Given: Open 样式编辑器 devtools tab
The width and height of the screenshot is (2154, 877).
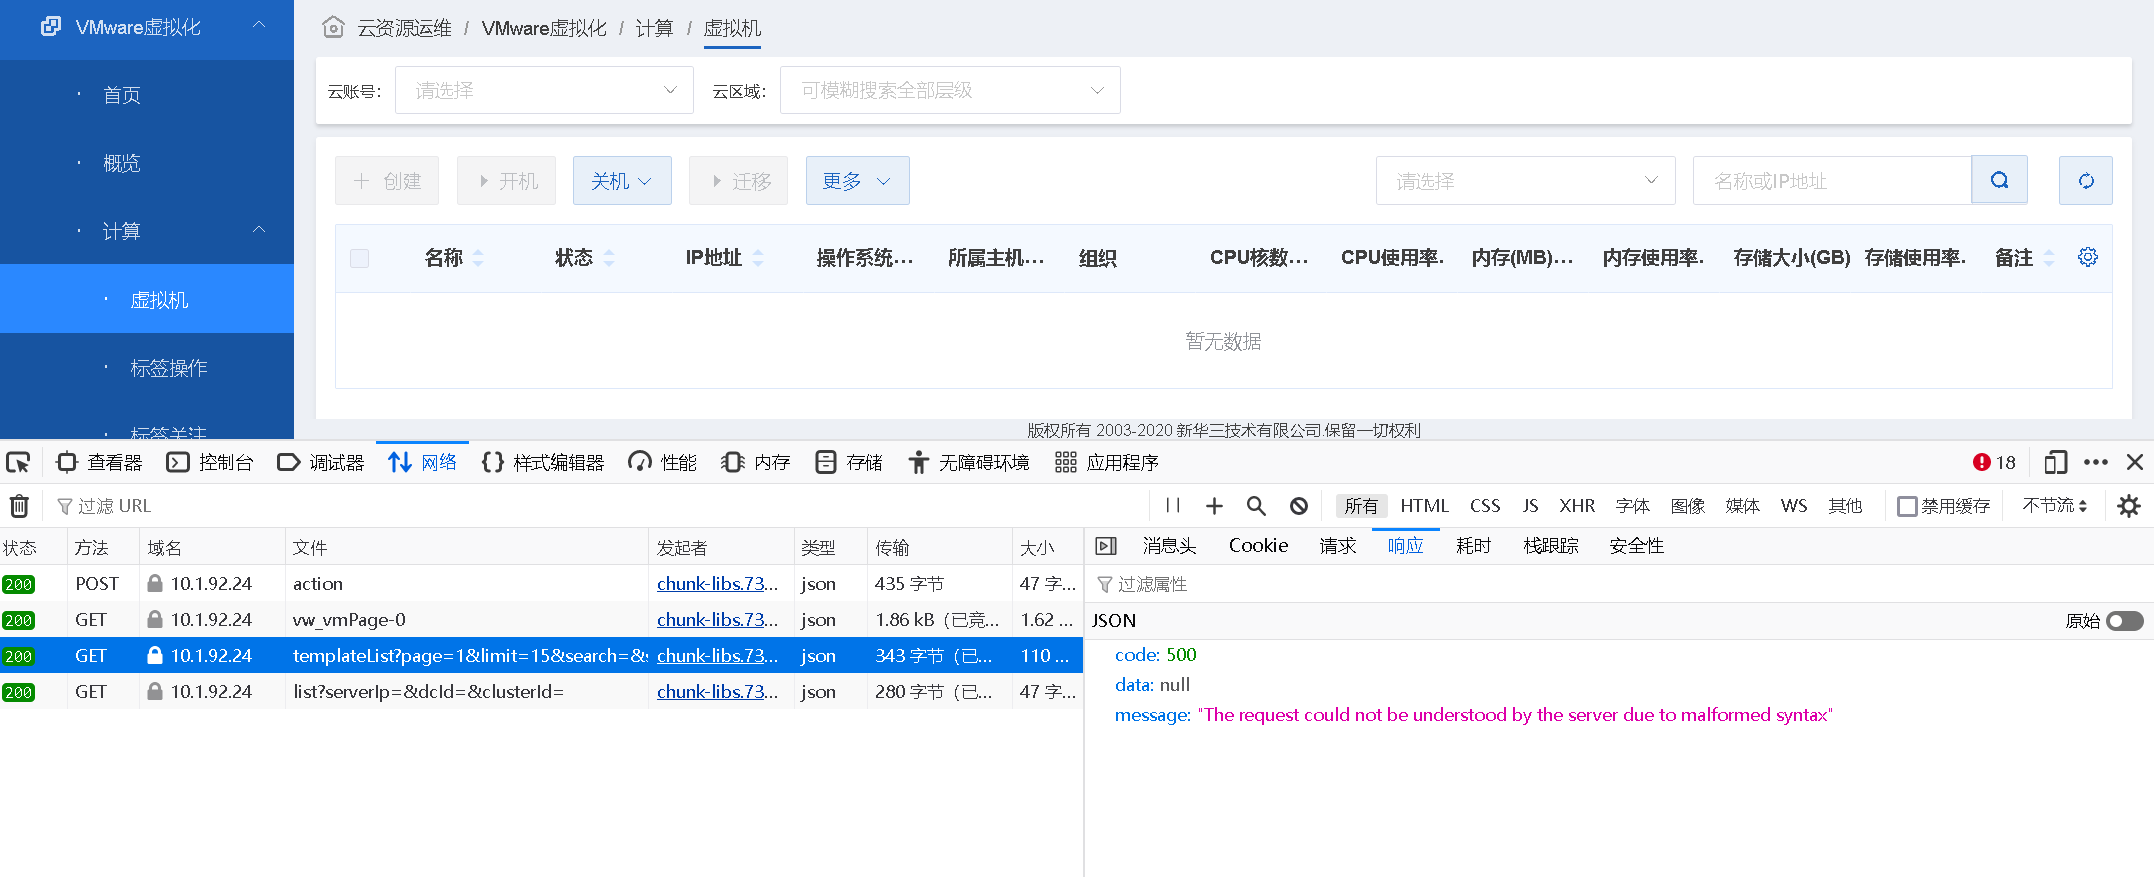Looking at the screenshot, I should coord(543,462).
